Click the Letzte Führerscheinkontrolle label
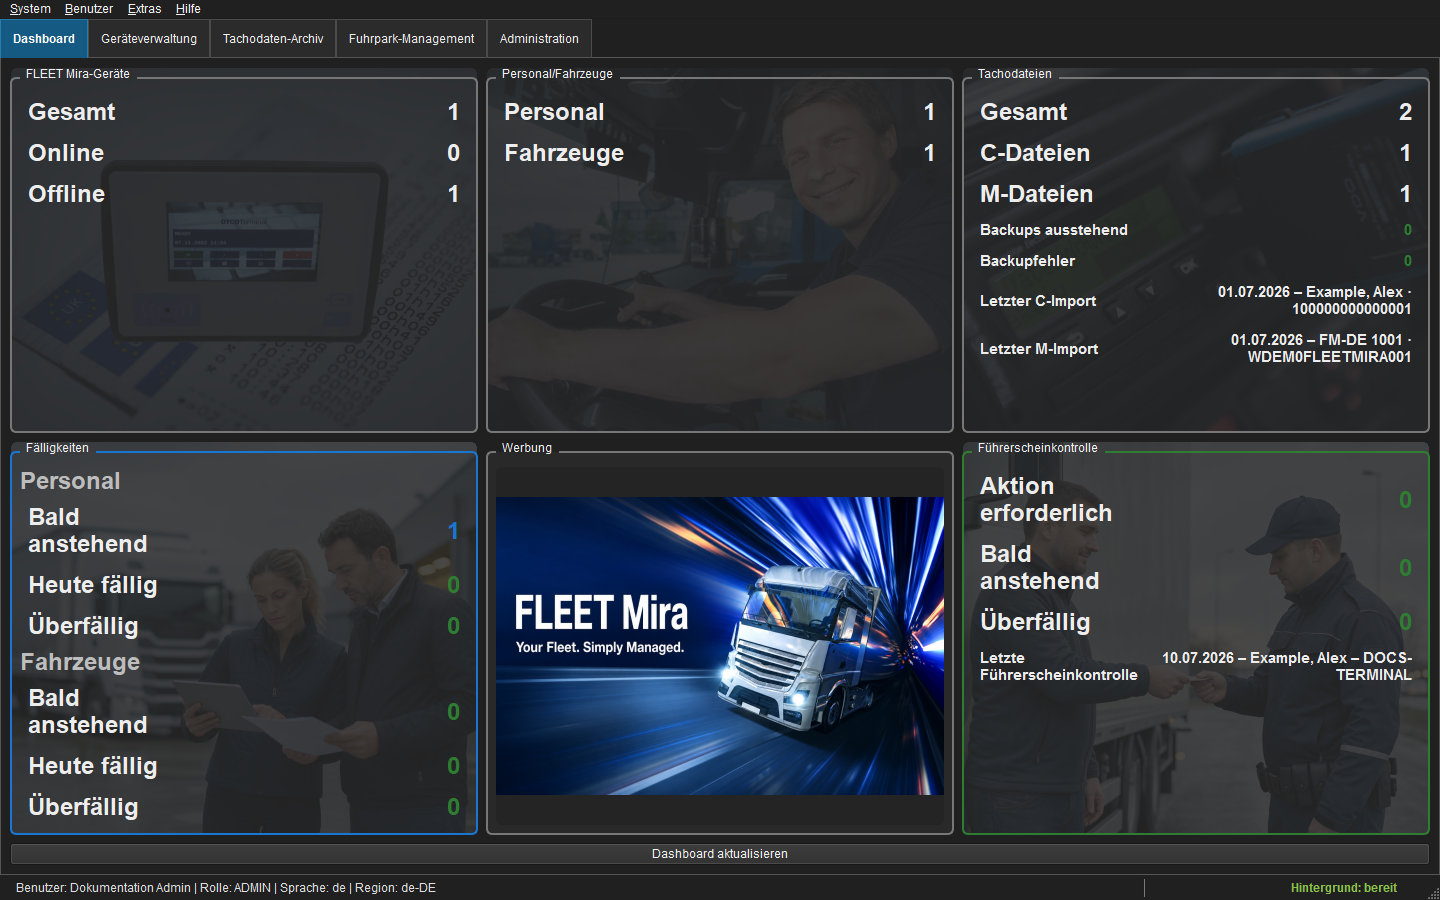The height and width of the screenshot is (900, 1440). click(x=1058, y=666)
